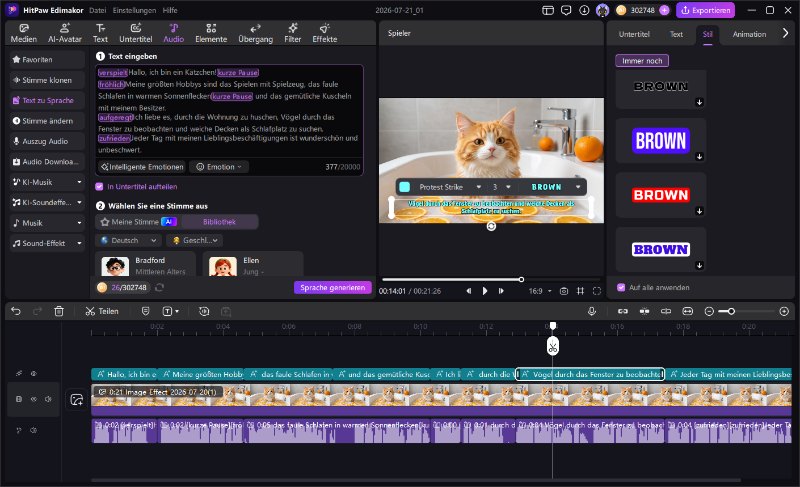Screen dimensions: 800x487
Task: Click the delete trash icon
Action: tap(59, 311)
